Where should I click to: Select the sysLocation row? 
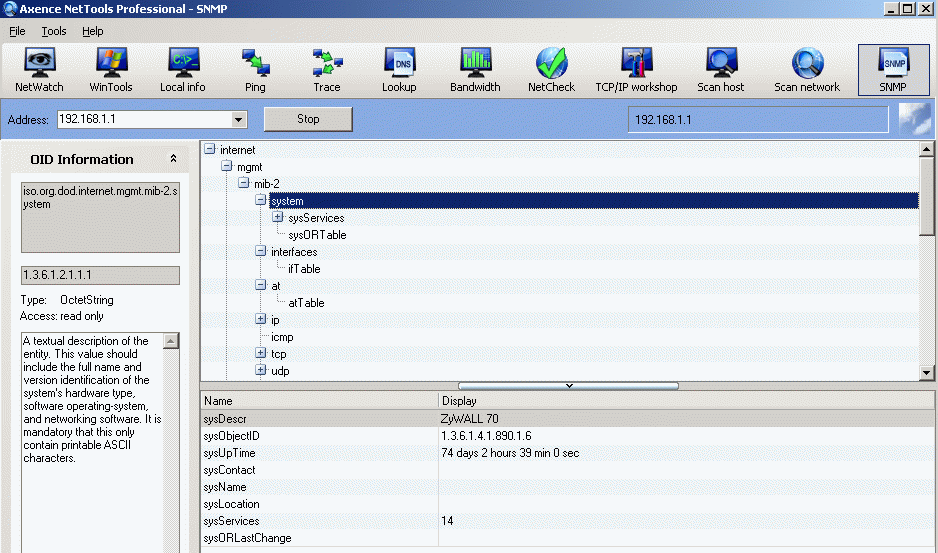coord(567,504)
